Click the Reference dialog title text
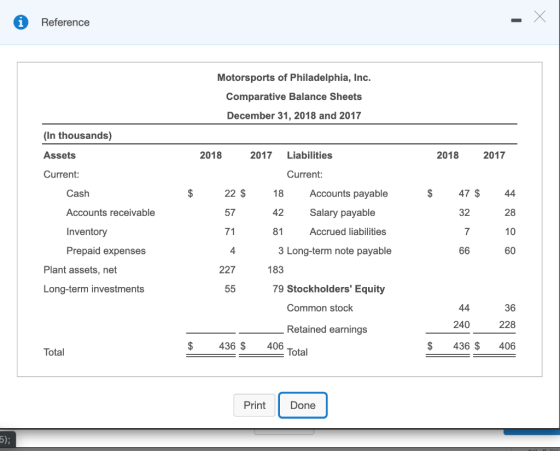Screen dimensions: 560x451 [65, 22]
